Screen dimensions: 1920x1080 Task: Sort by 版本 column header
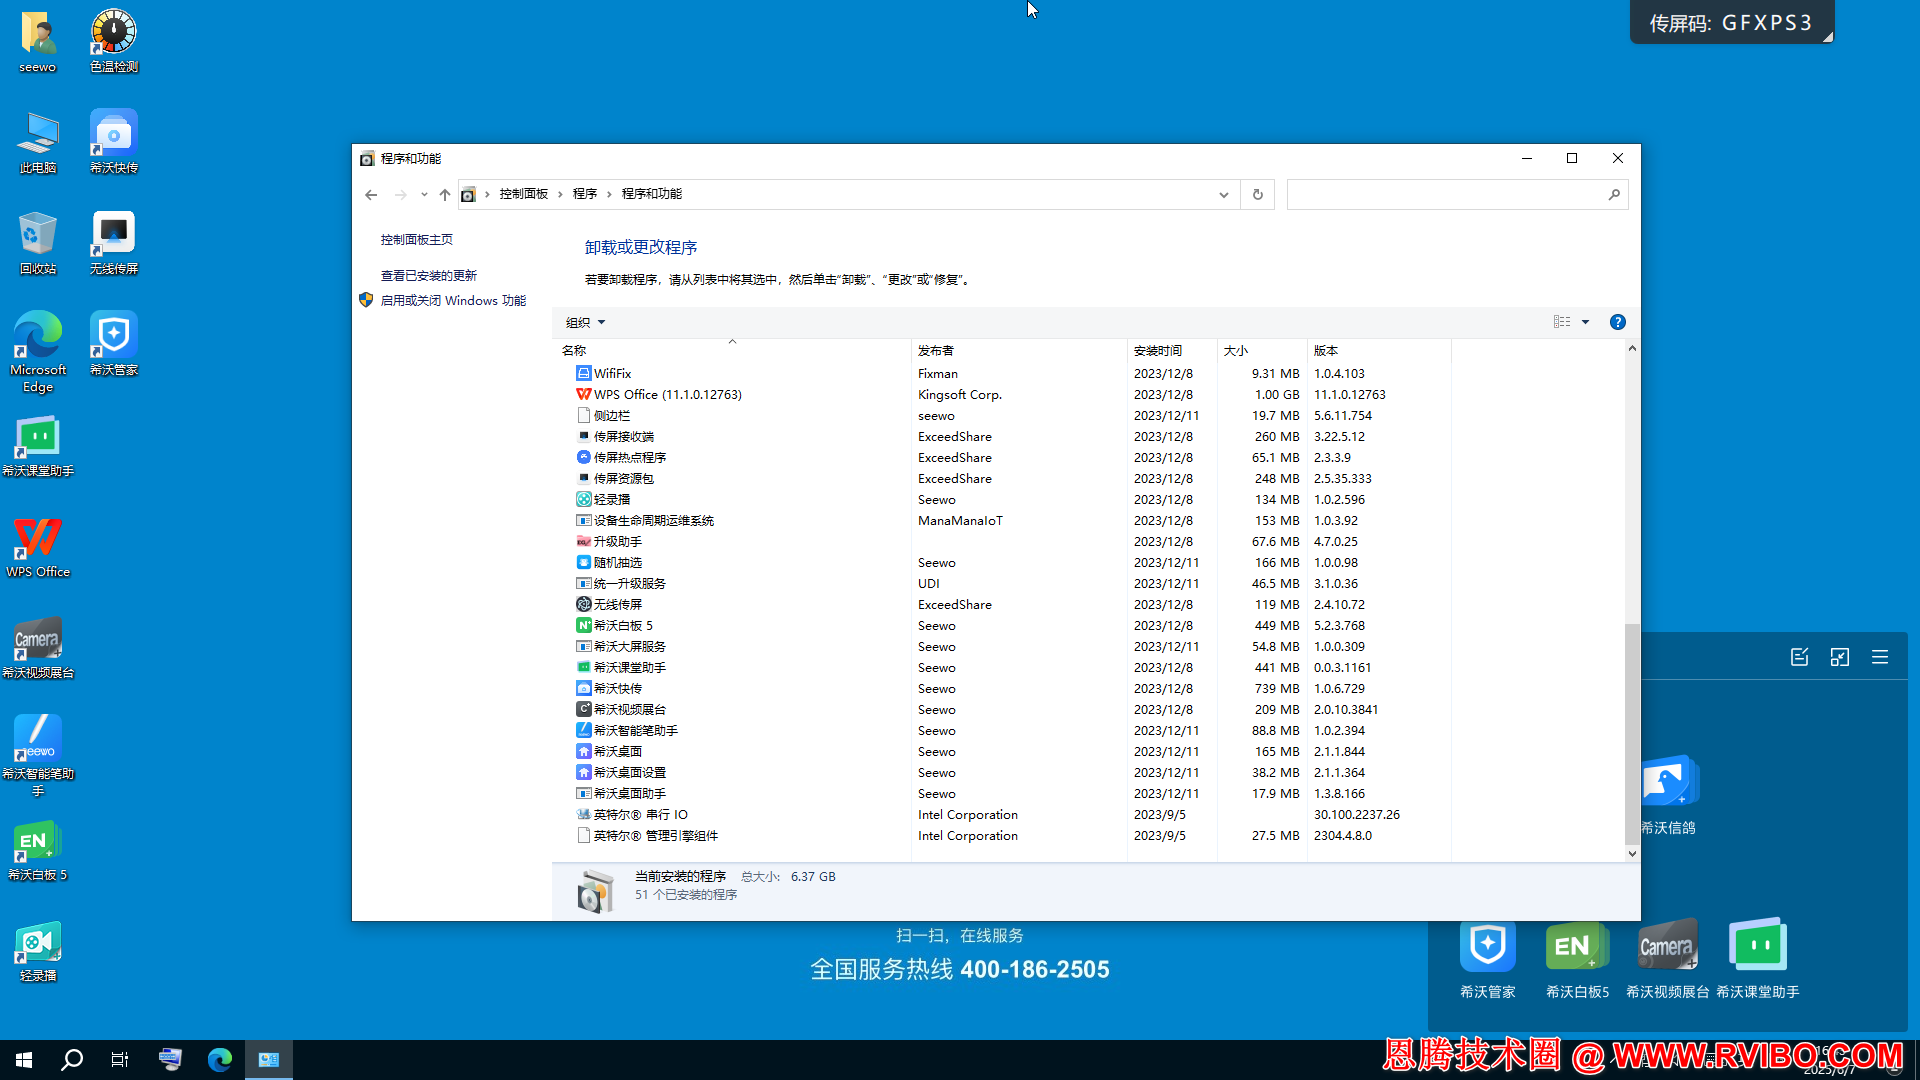coord(1379,350)
